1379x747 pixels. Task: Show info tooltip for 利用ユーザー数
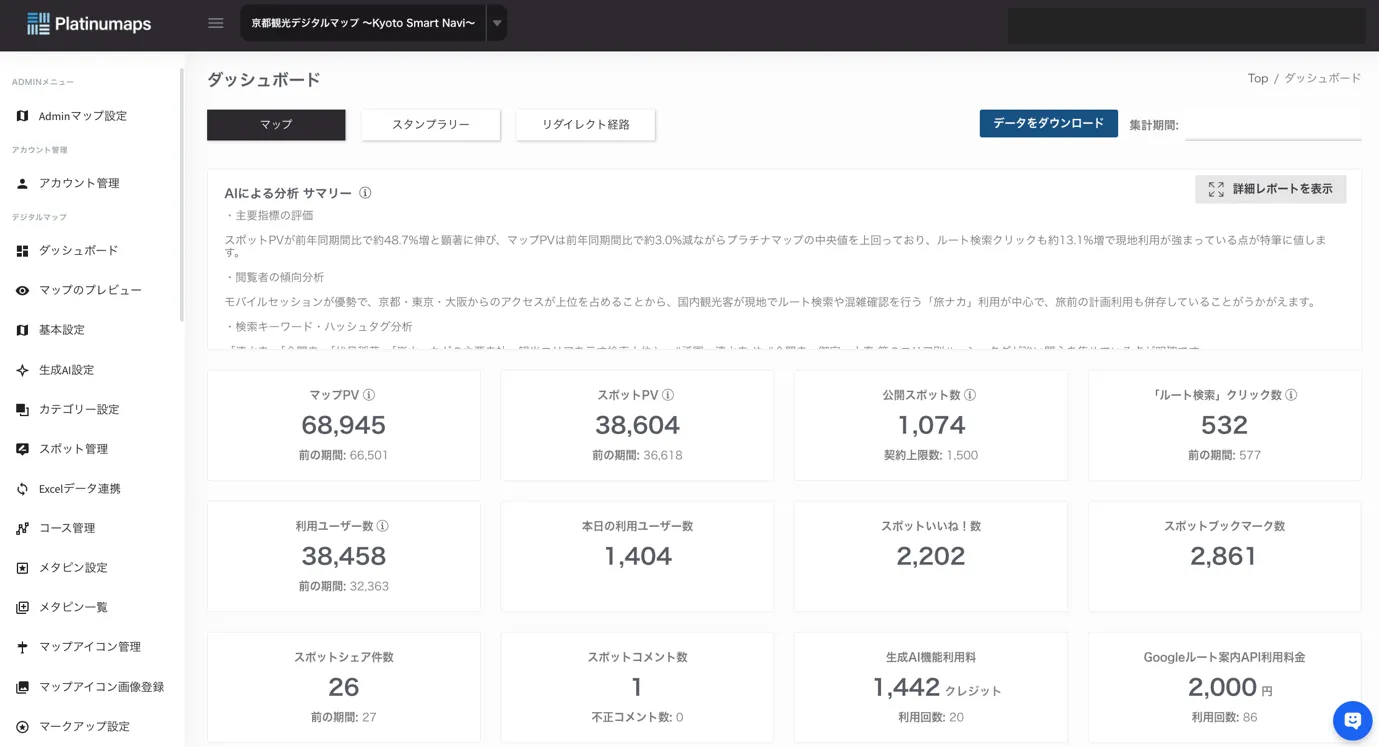coord(382,526)
